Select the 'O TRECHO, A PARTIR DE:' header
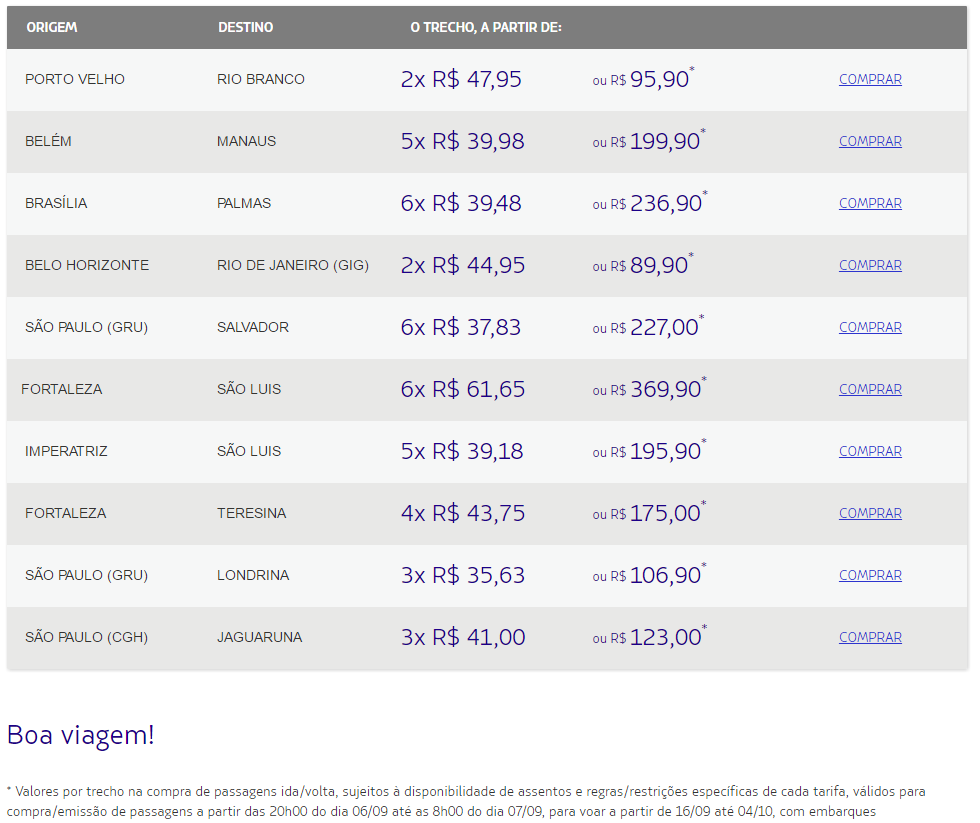 (486, 27)
